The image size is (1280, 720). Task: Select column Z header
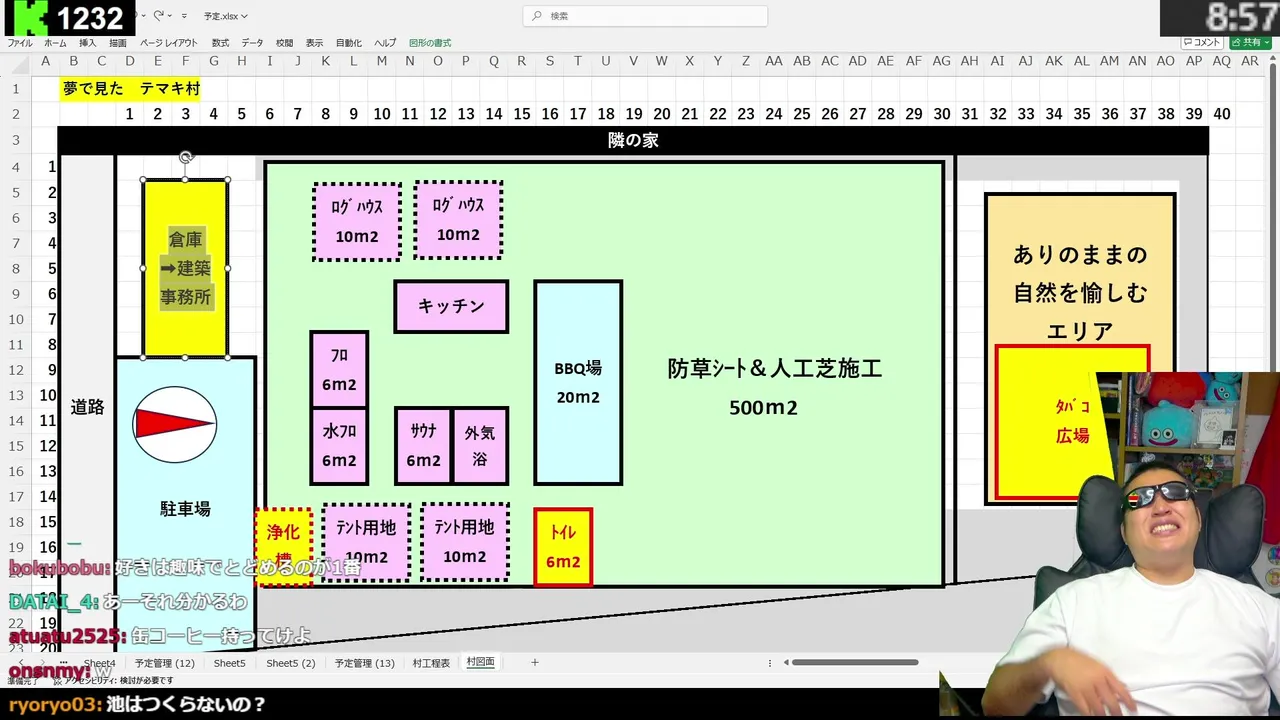pyautogui.click(x=746, y=61)
